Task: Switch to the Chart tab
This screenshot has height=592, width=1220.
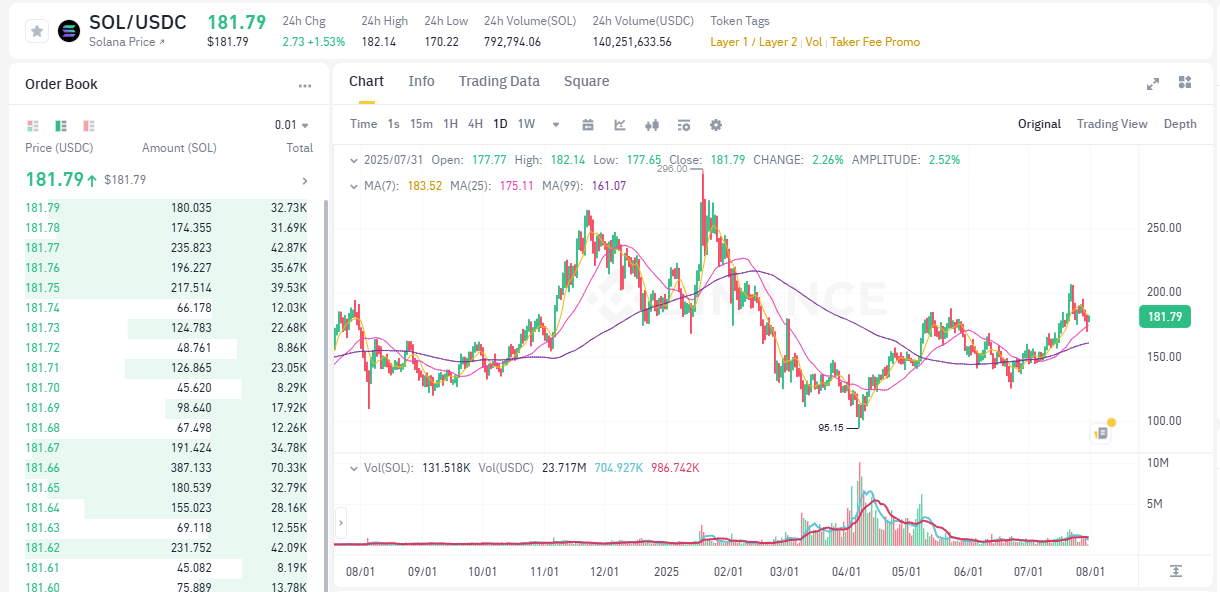Action: click(x=366, y=81)
